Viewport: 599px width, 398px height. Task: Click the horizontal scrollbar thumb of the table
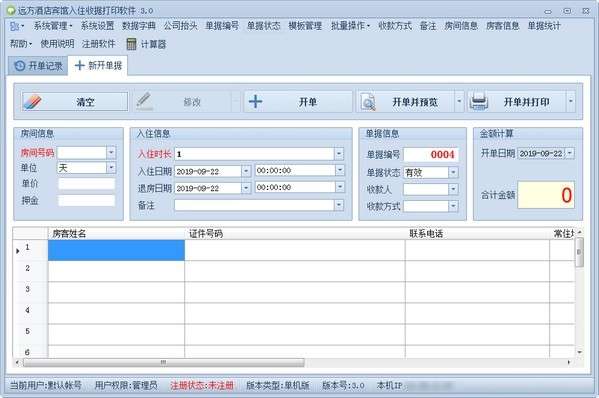click(164, 362)
